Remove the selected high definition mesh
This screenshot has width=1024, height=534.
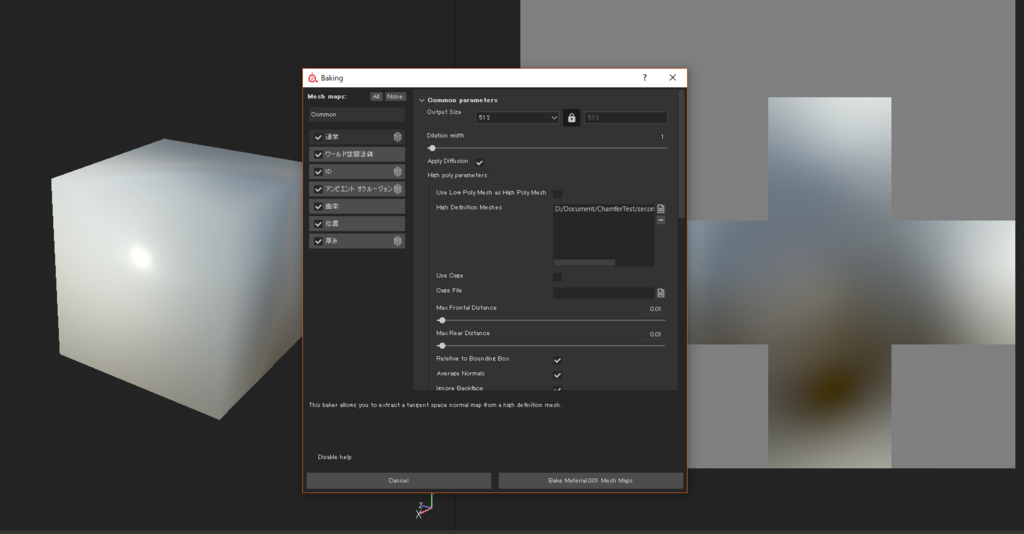pos(661,221)
